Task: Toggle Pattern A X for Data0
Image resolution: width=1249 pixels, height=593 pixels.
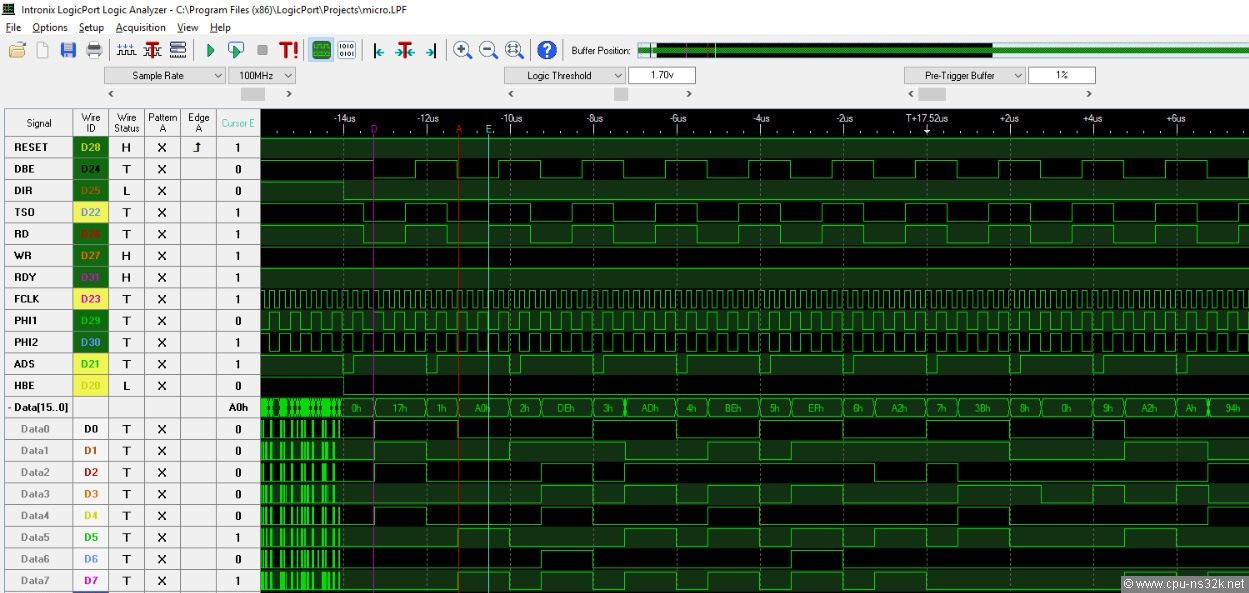Action: pyautogui.click(x=162, y=429)
